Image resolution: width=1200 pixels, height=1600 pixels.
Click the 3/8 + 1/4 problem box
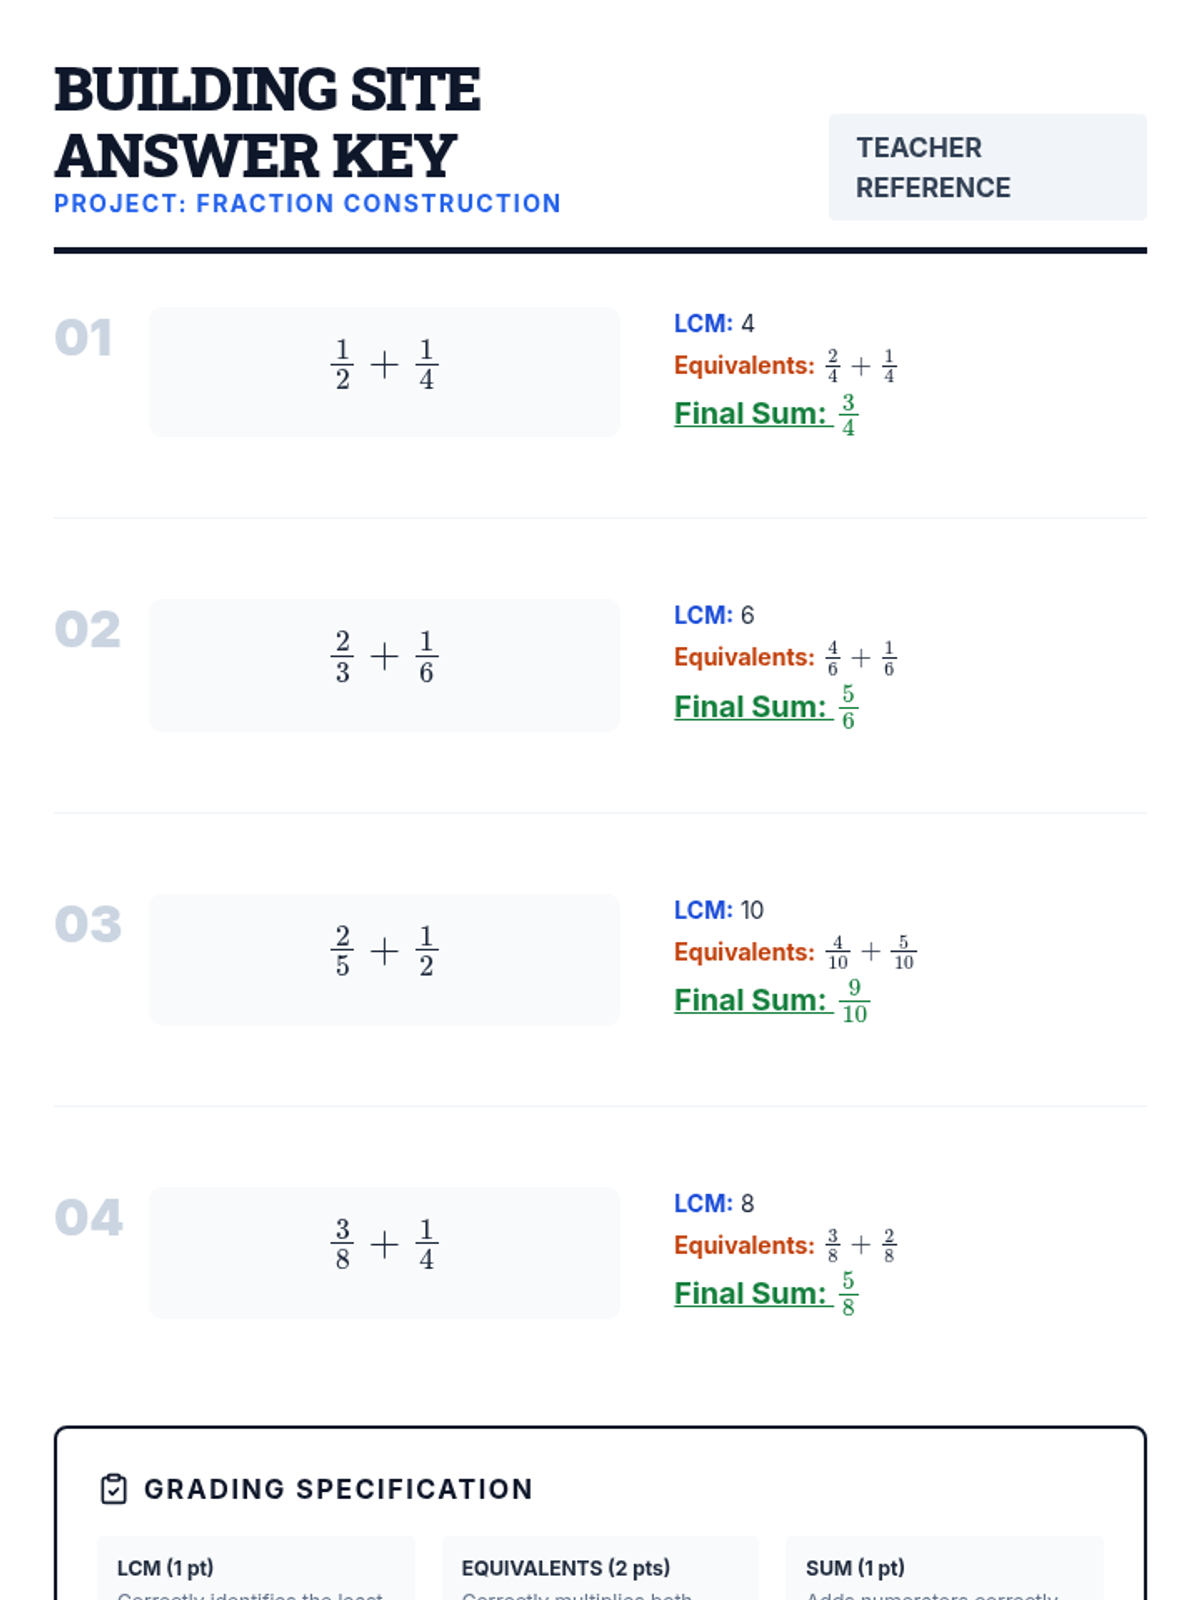coord(384,1252)
